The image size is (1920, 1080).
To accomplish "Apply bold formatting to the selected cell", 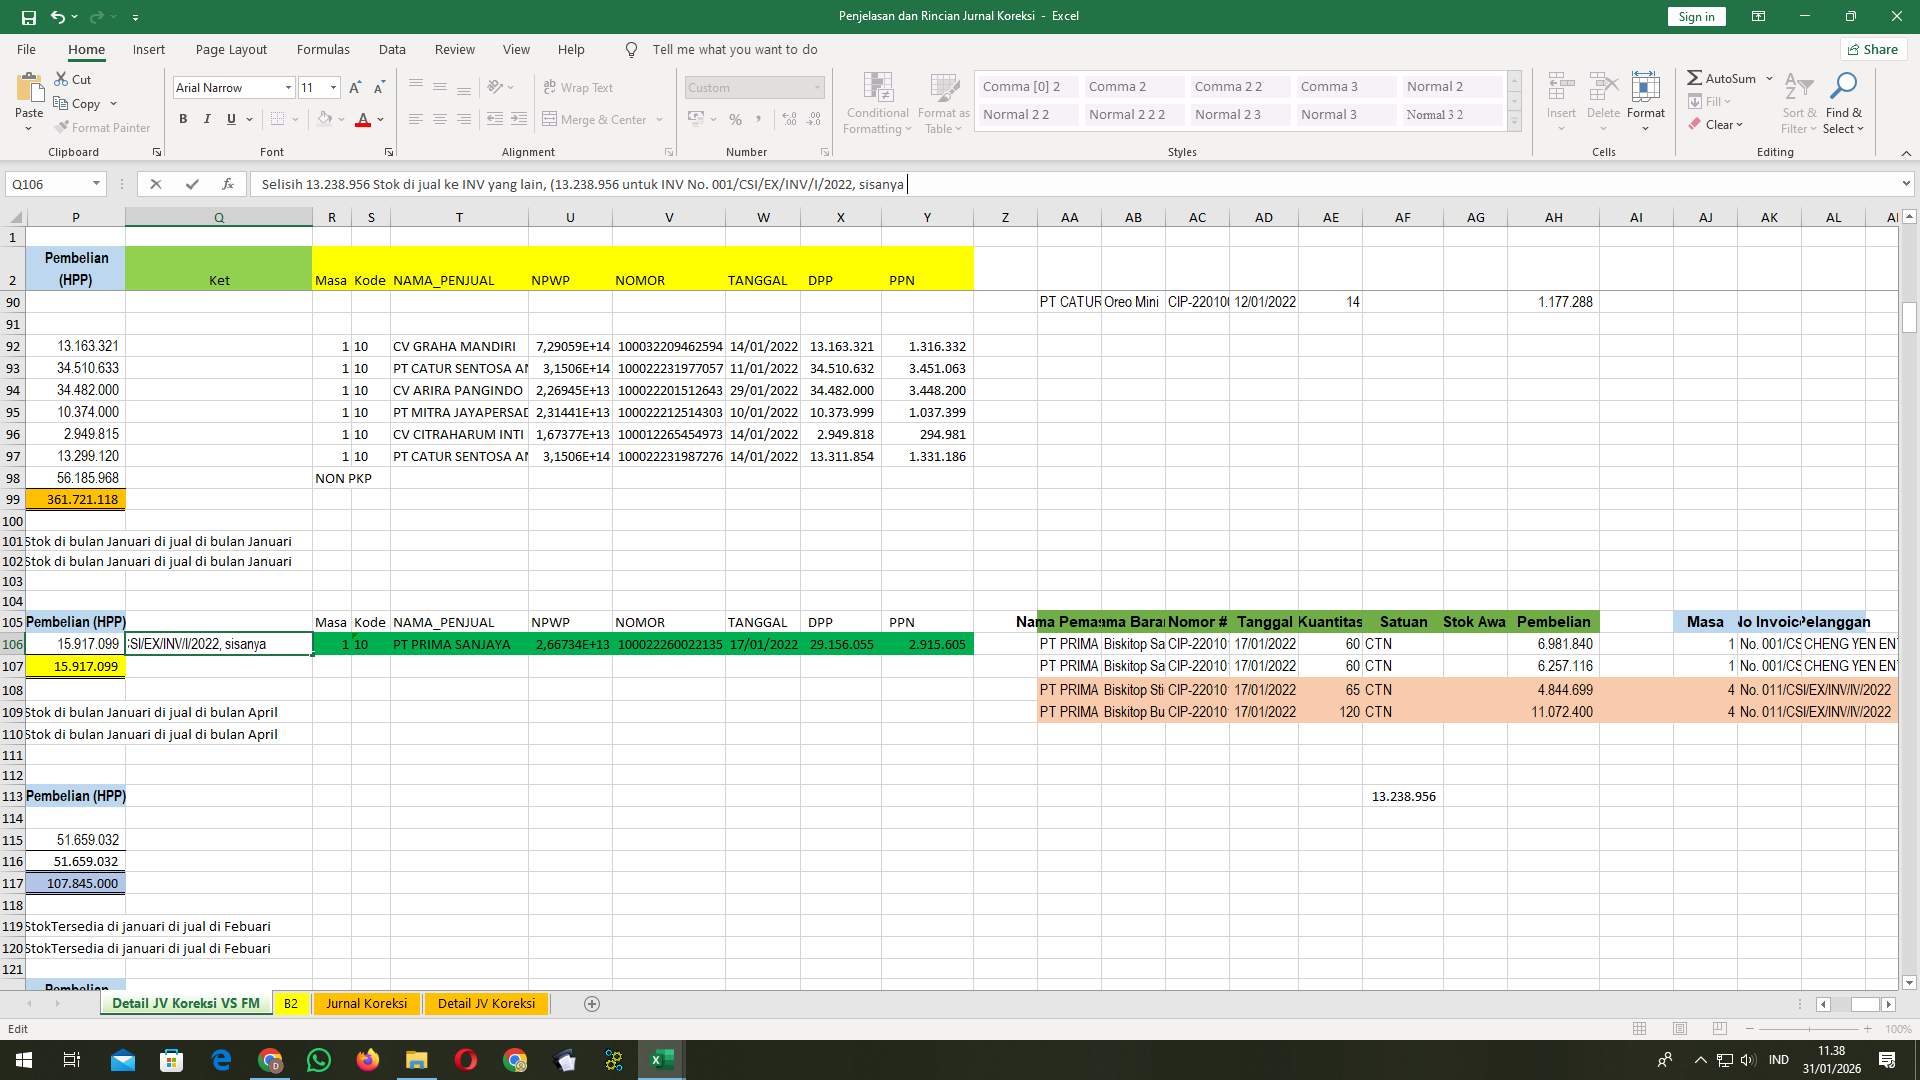I will pos(183,119).
